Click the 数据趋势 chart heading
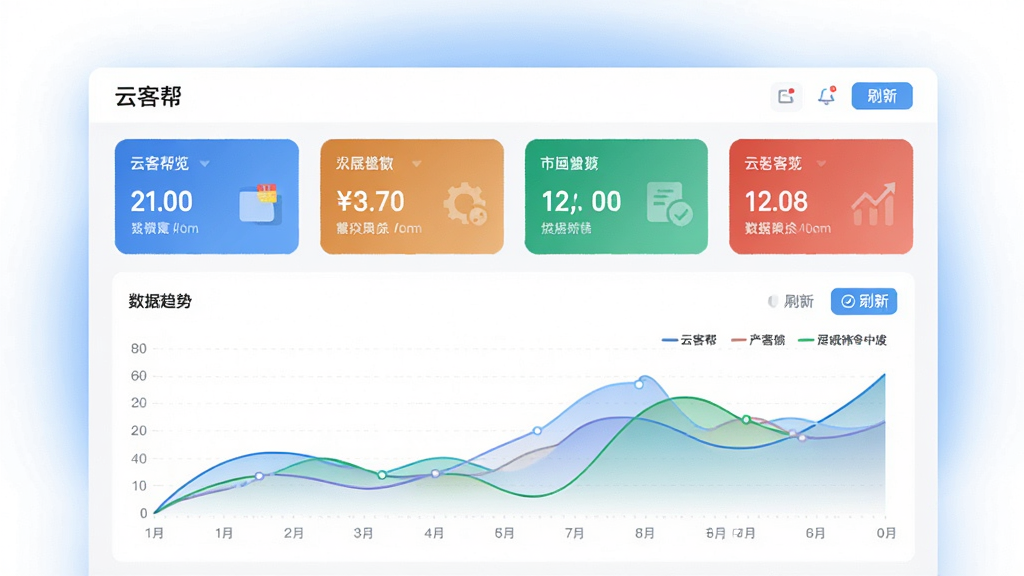The image size is (1024, 576). [x=160, y=301]
